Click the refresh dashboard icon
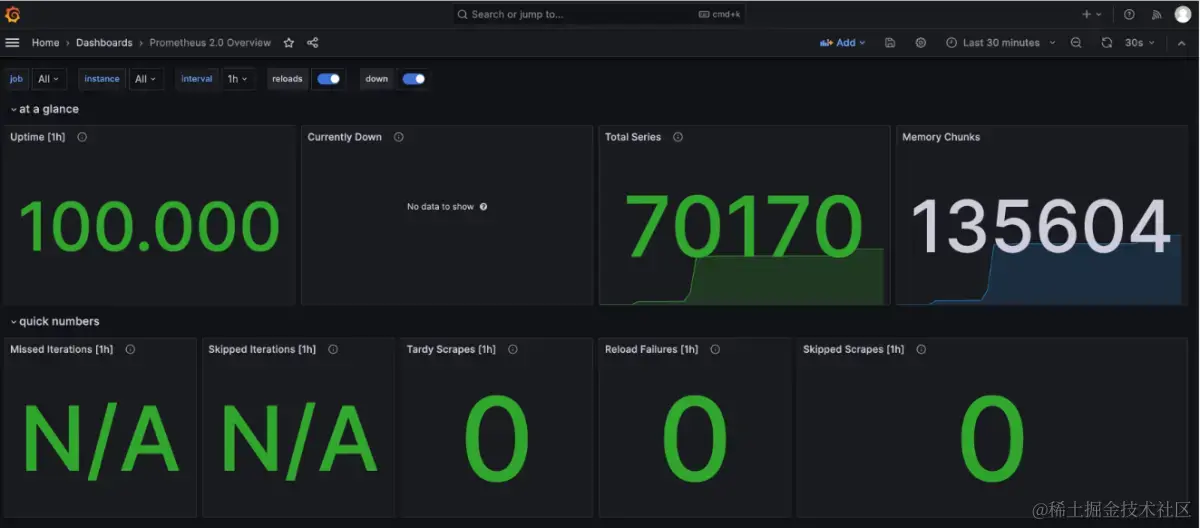This screenshot has width=1200, height=528. (x=1107, y=43)
